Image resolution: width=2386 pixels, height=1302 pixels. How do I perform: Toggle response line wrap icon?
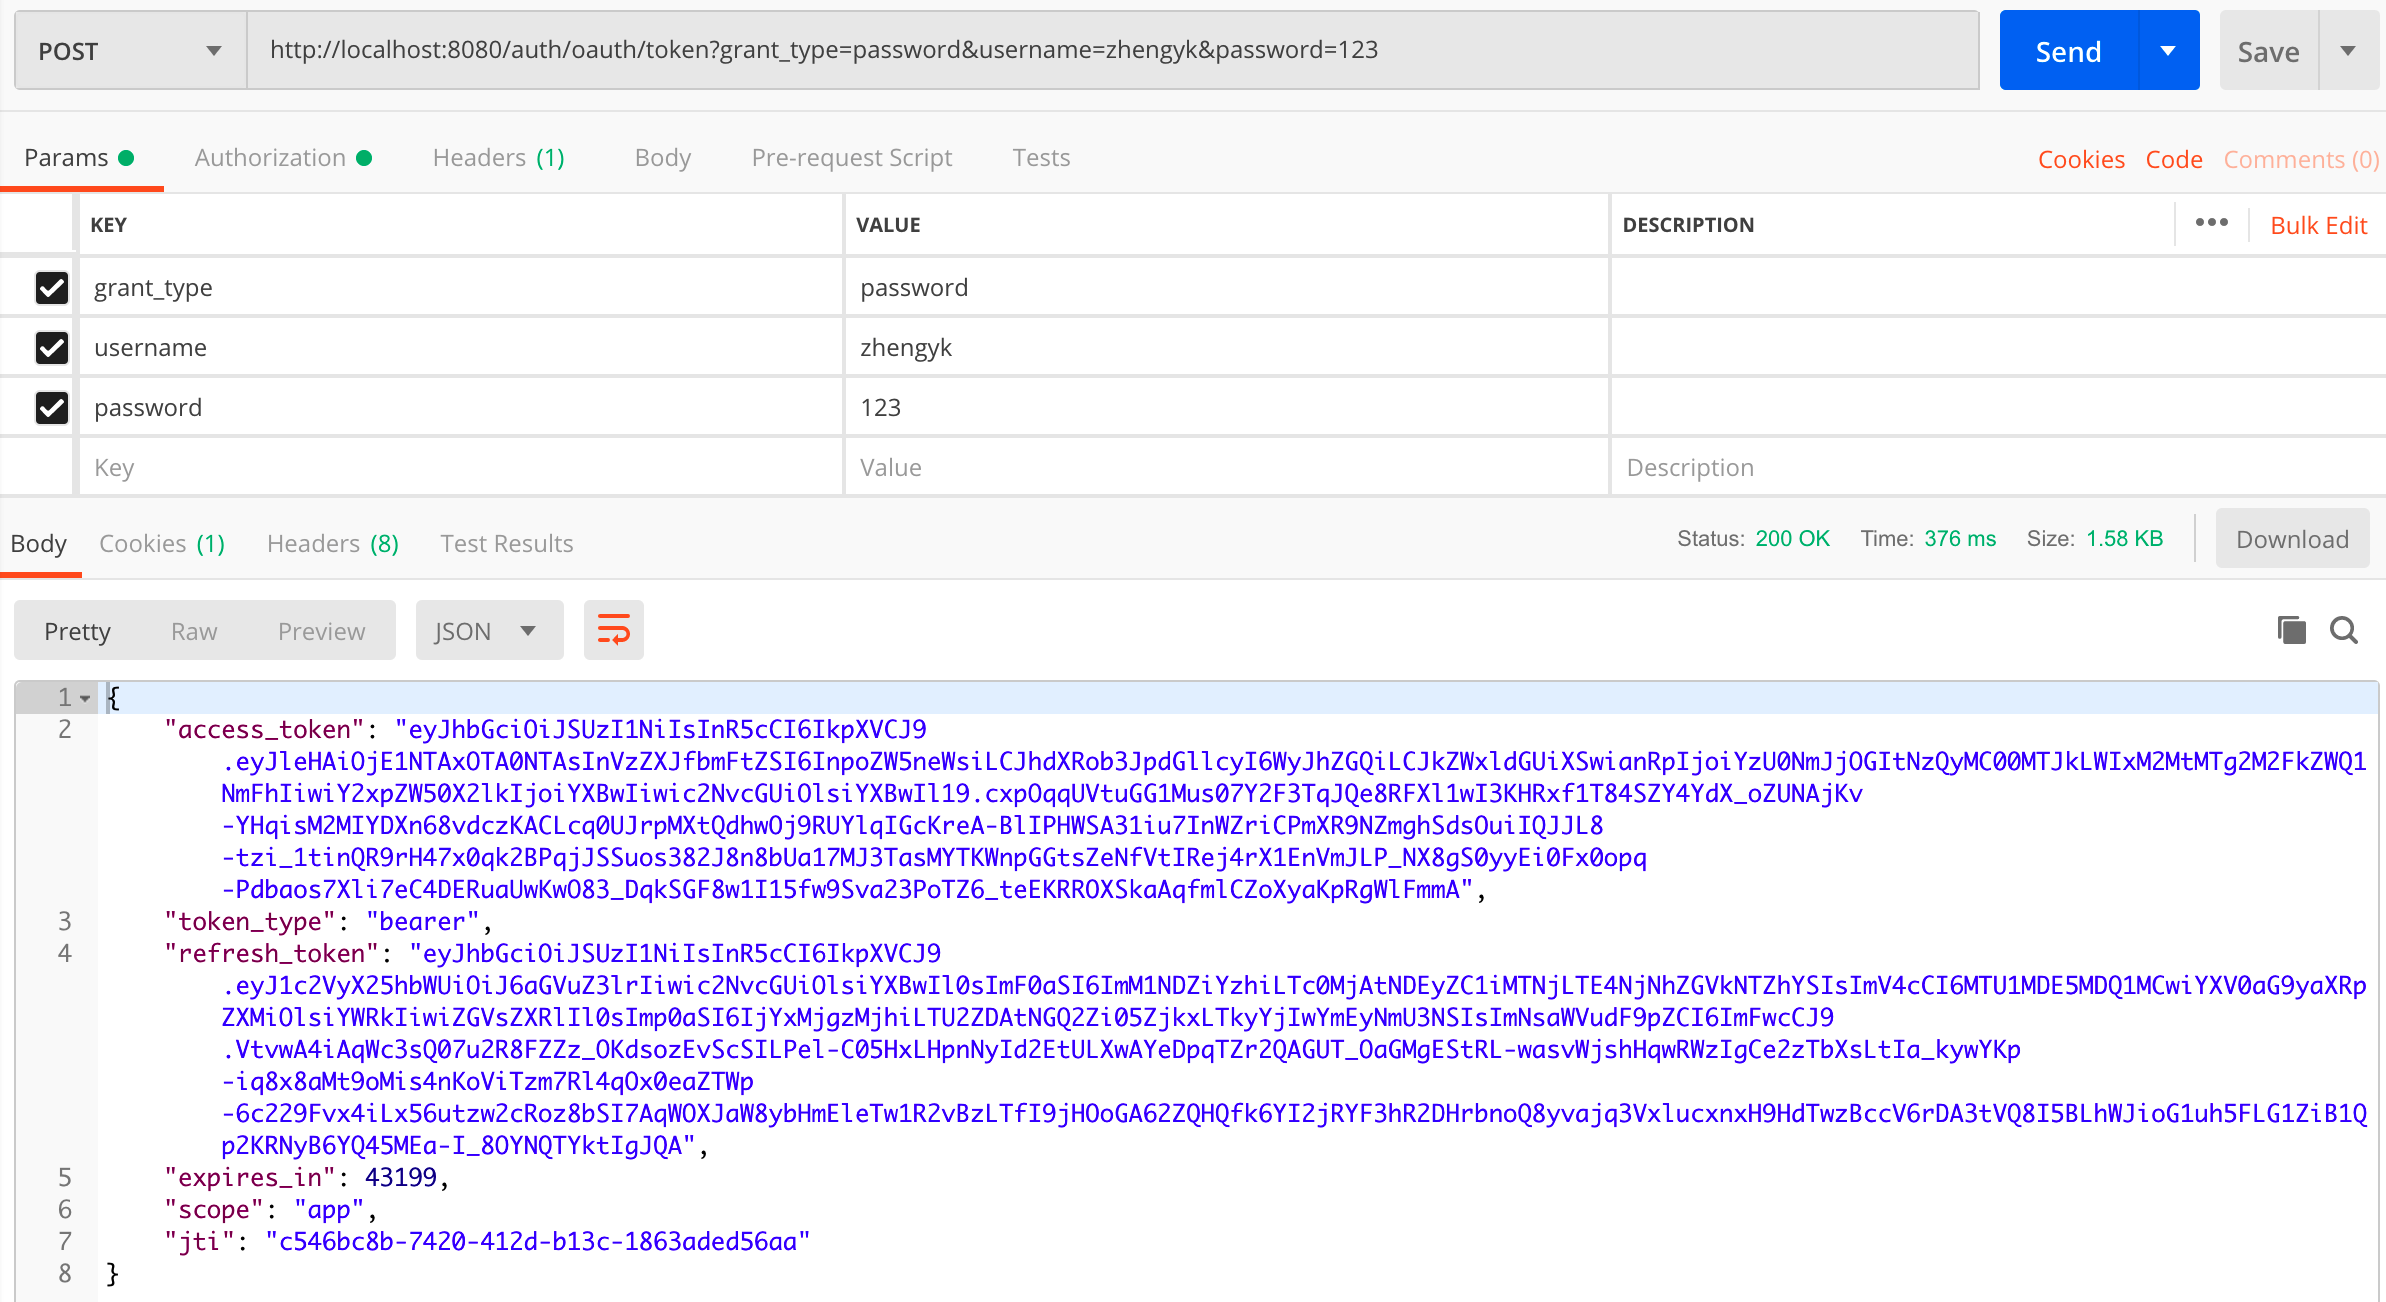tap(613, 631)
